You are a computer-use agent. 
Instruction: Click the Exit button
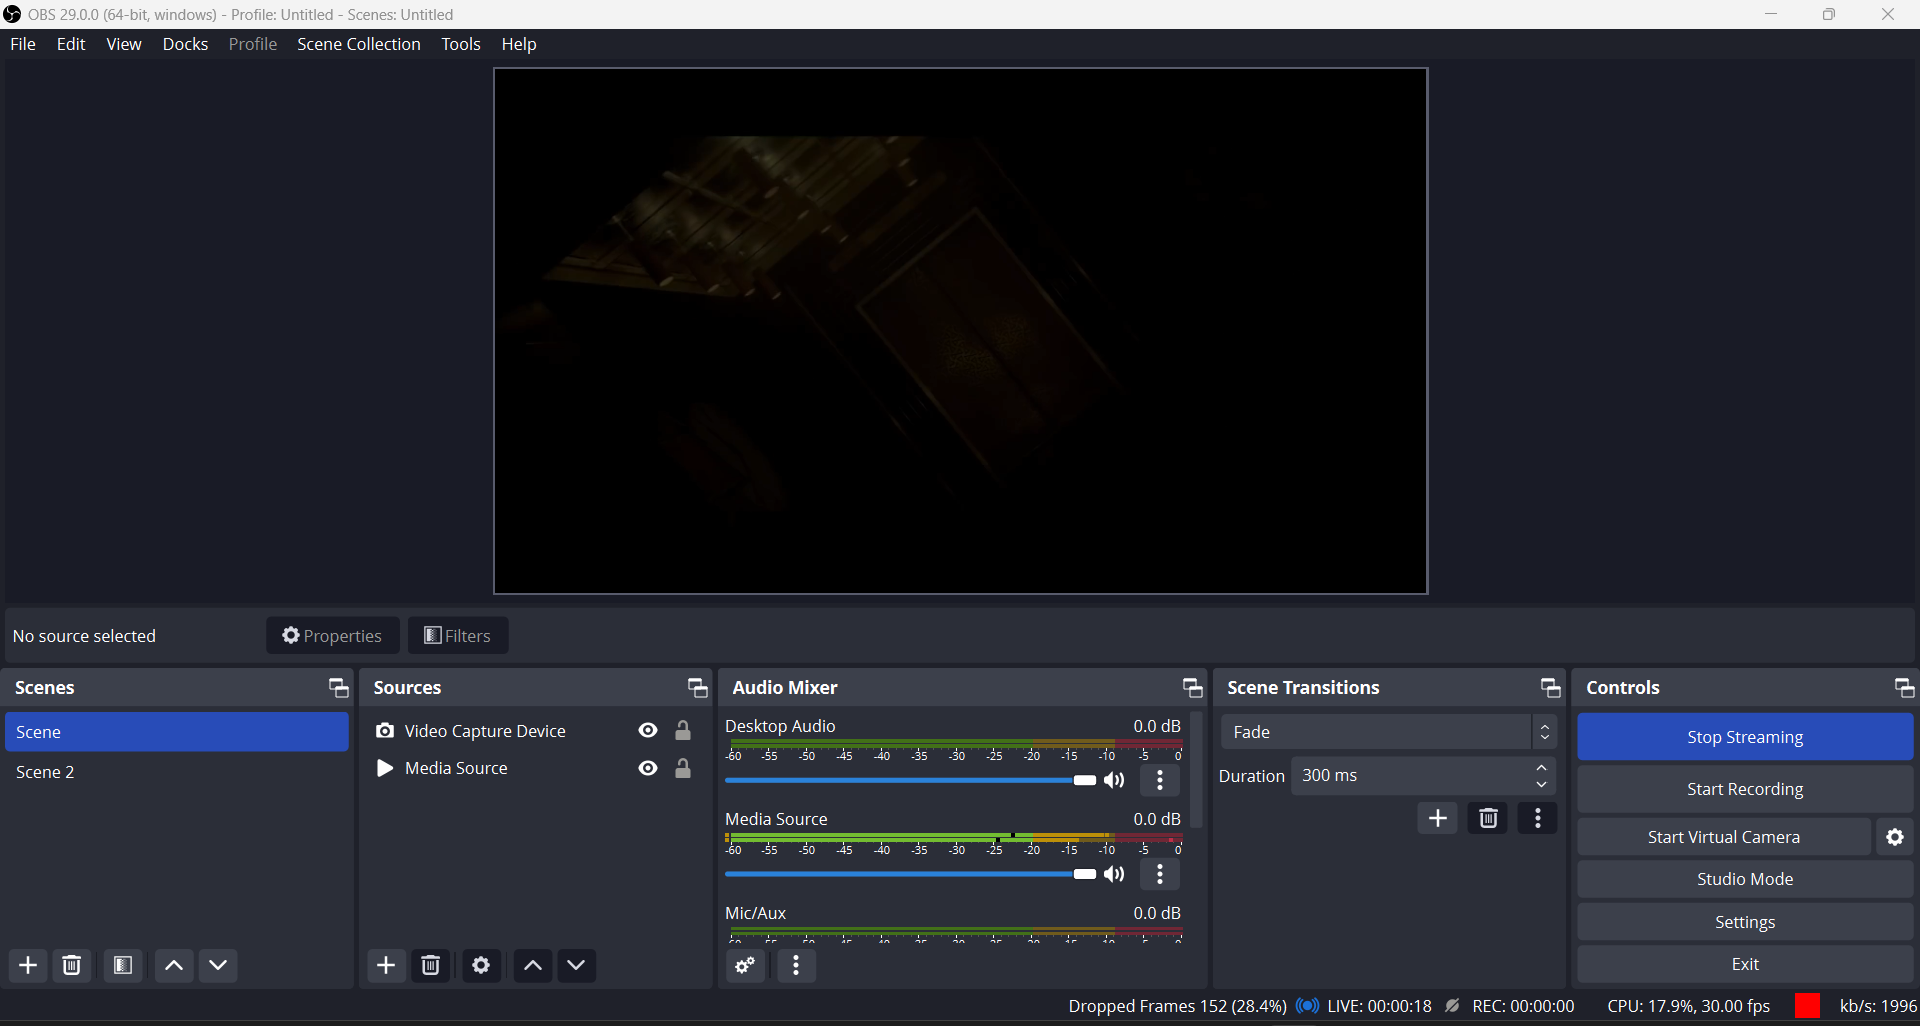coord(1745,964)
